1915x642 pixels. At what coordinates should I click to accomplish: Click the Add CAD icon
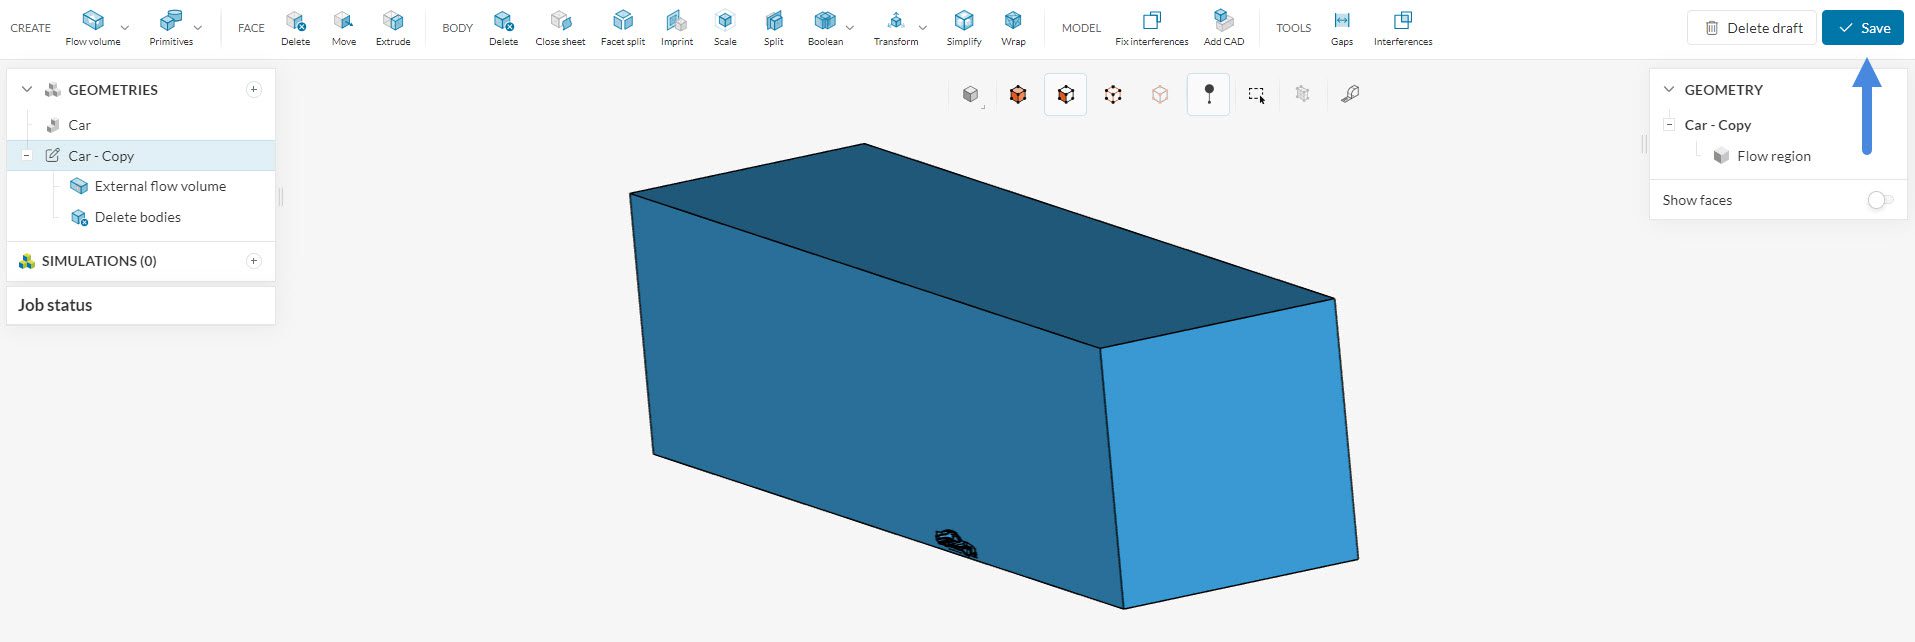1224,27
